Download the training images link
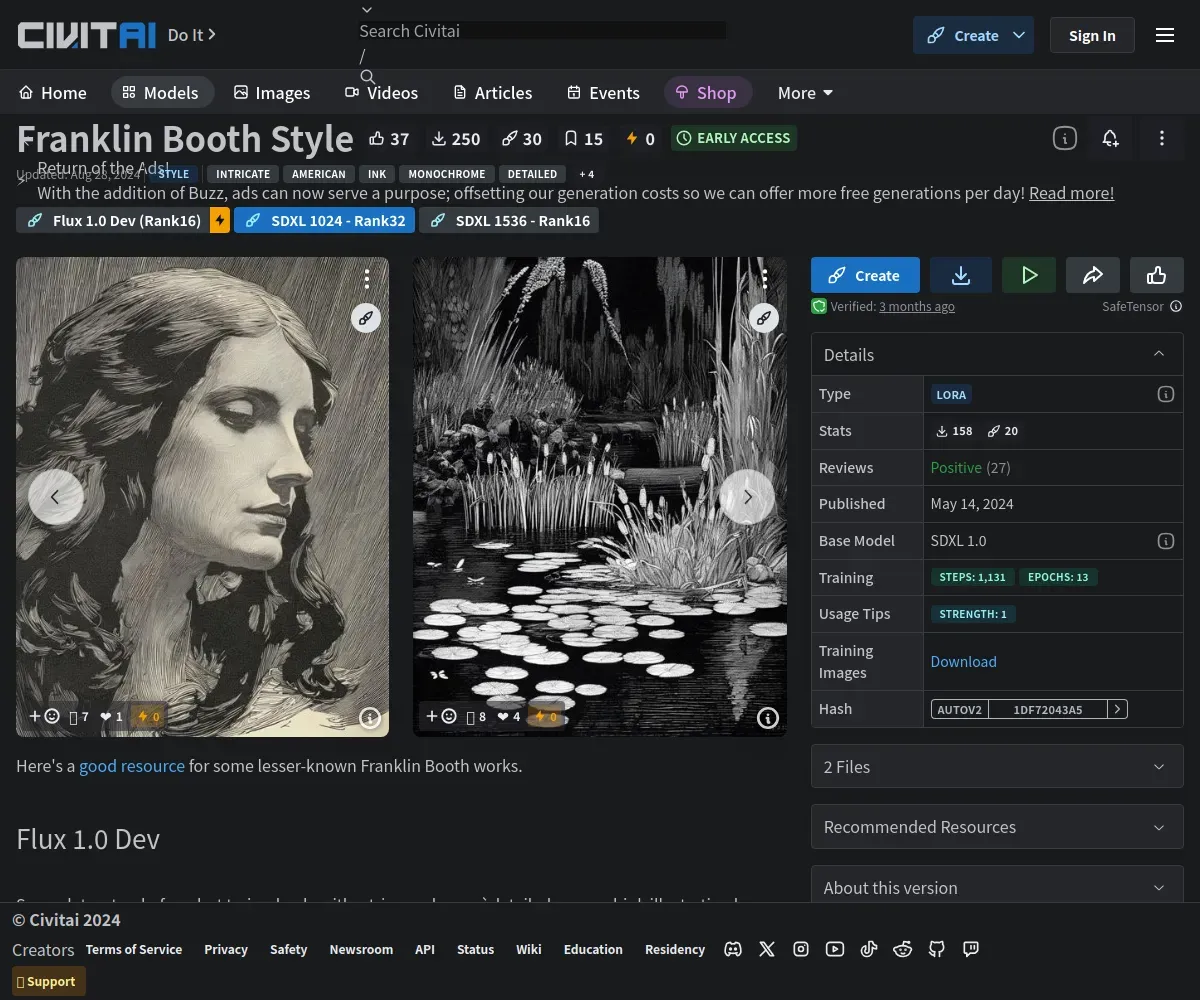 [963, 661]
